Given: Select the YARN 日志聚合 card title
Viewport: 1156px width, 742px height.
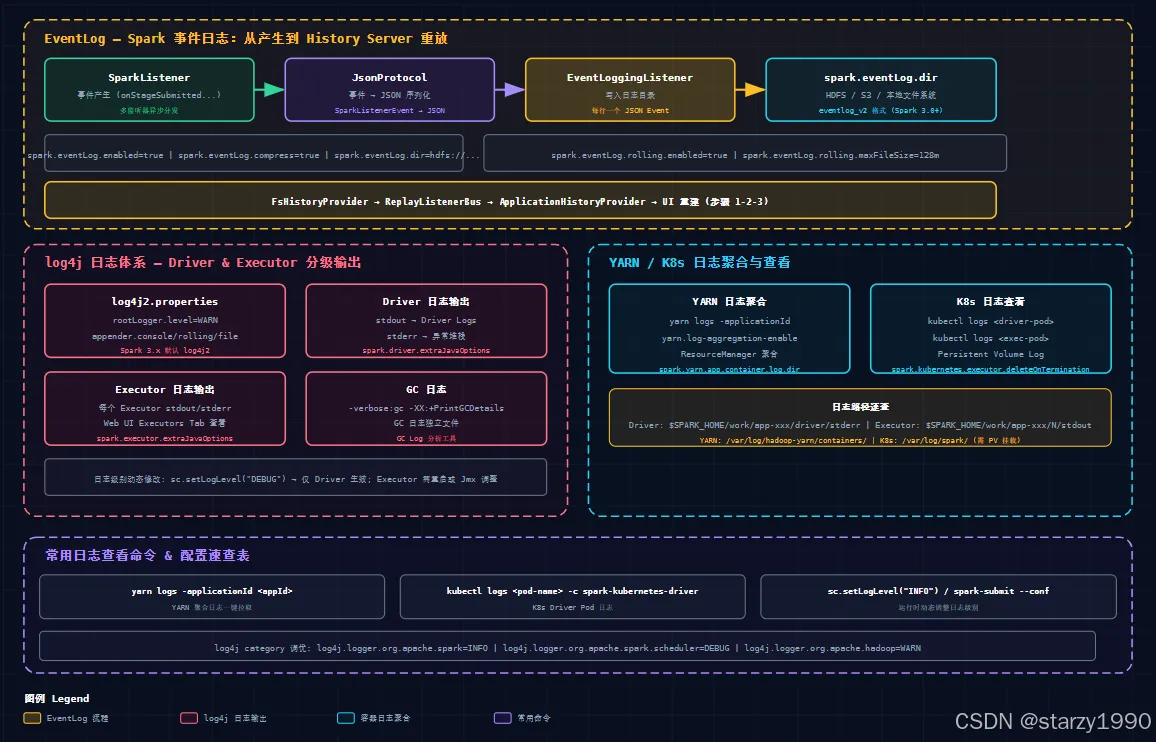Looking at the screenshot, I should tap(729, 302).
